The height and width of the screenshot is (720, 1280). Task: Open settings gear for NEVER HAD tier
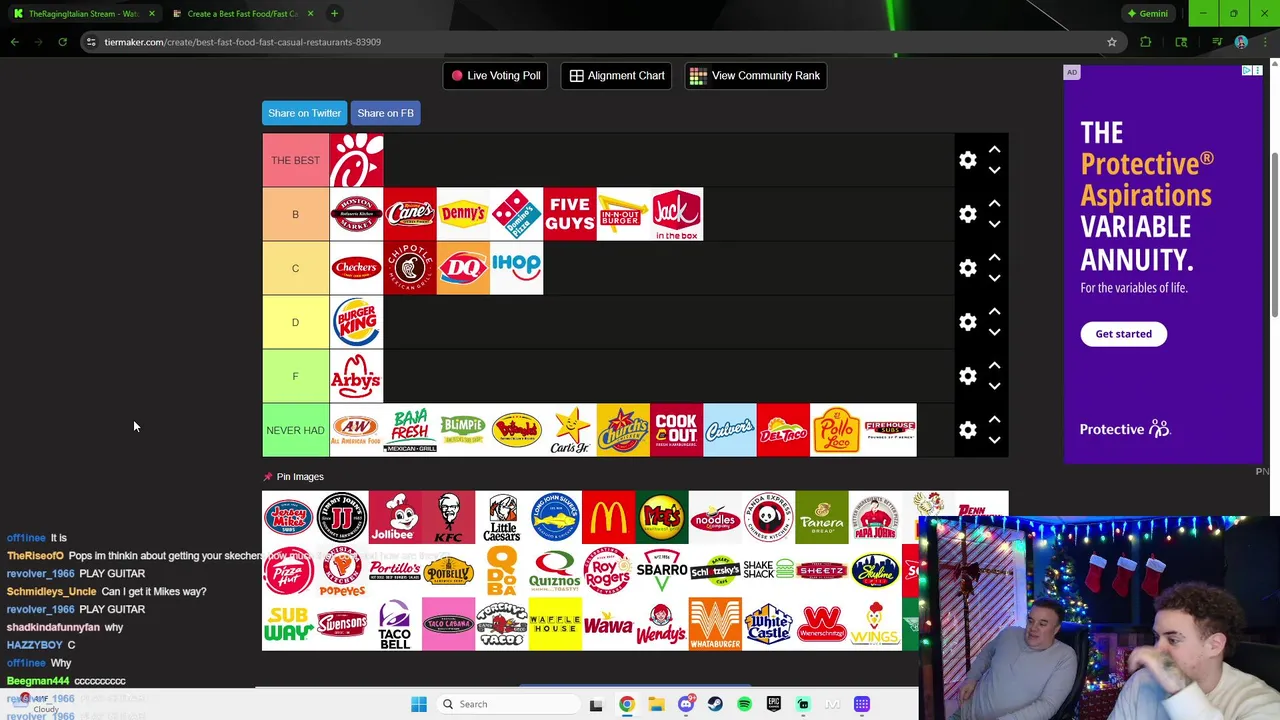(x=968, y=430)
